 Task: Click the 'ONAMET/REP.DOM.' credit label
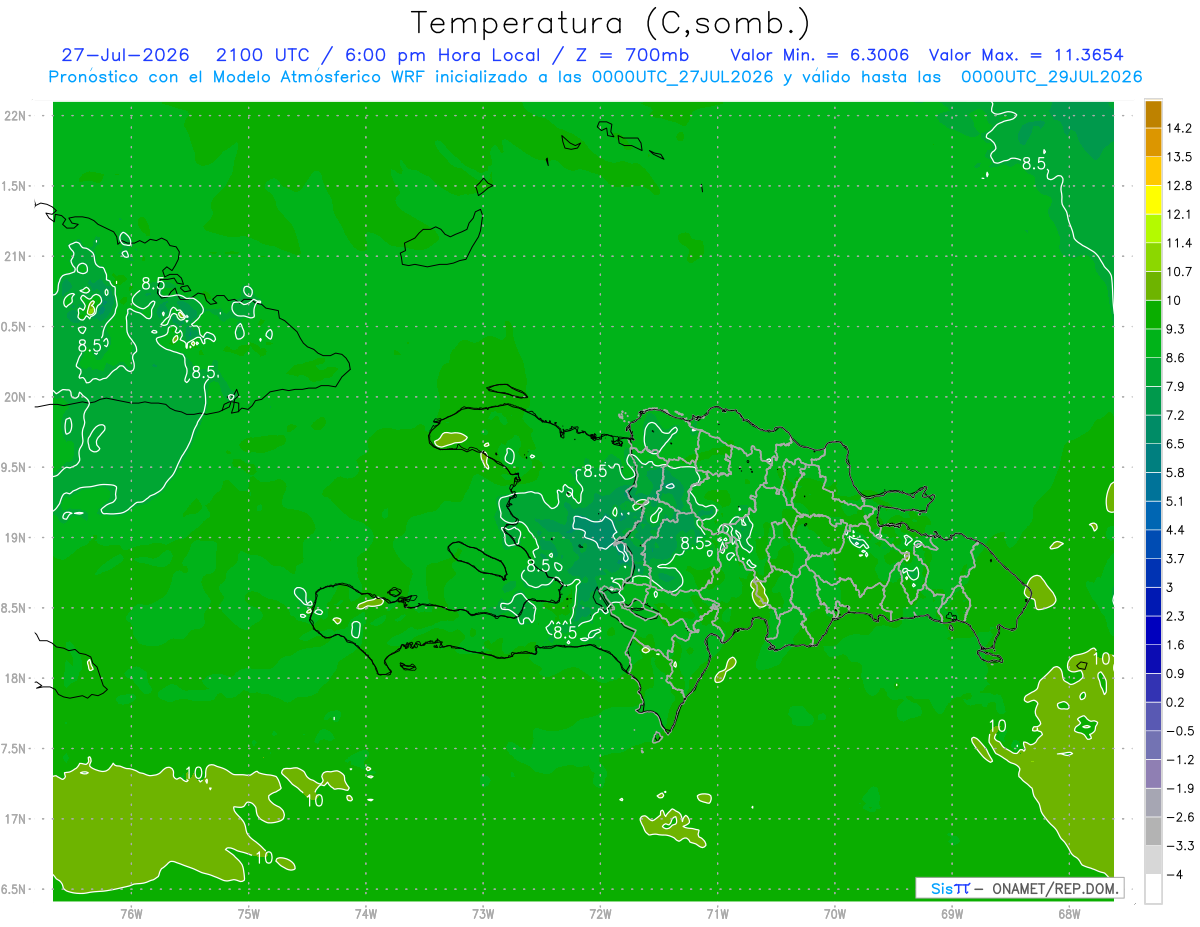(x=1054, y=888)
